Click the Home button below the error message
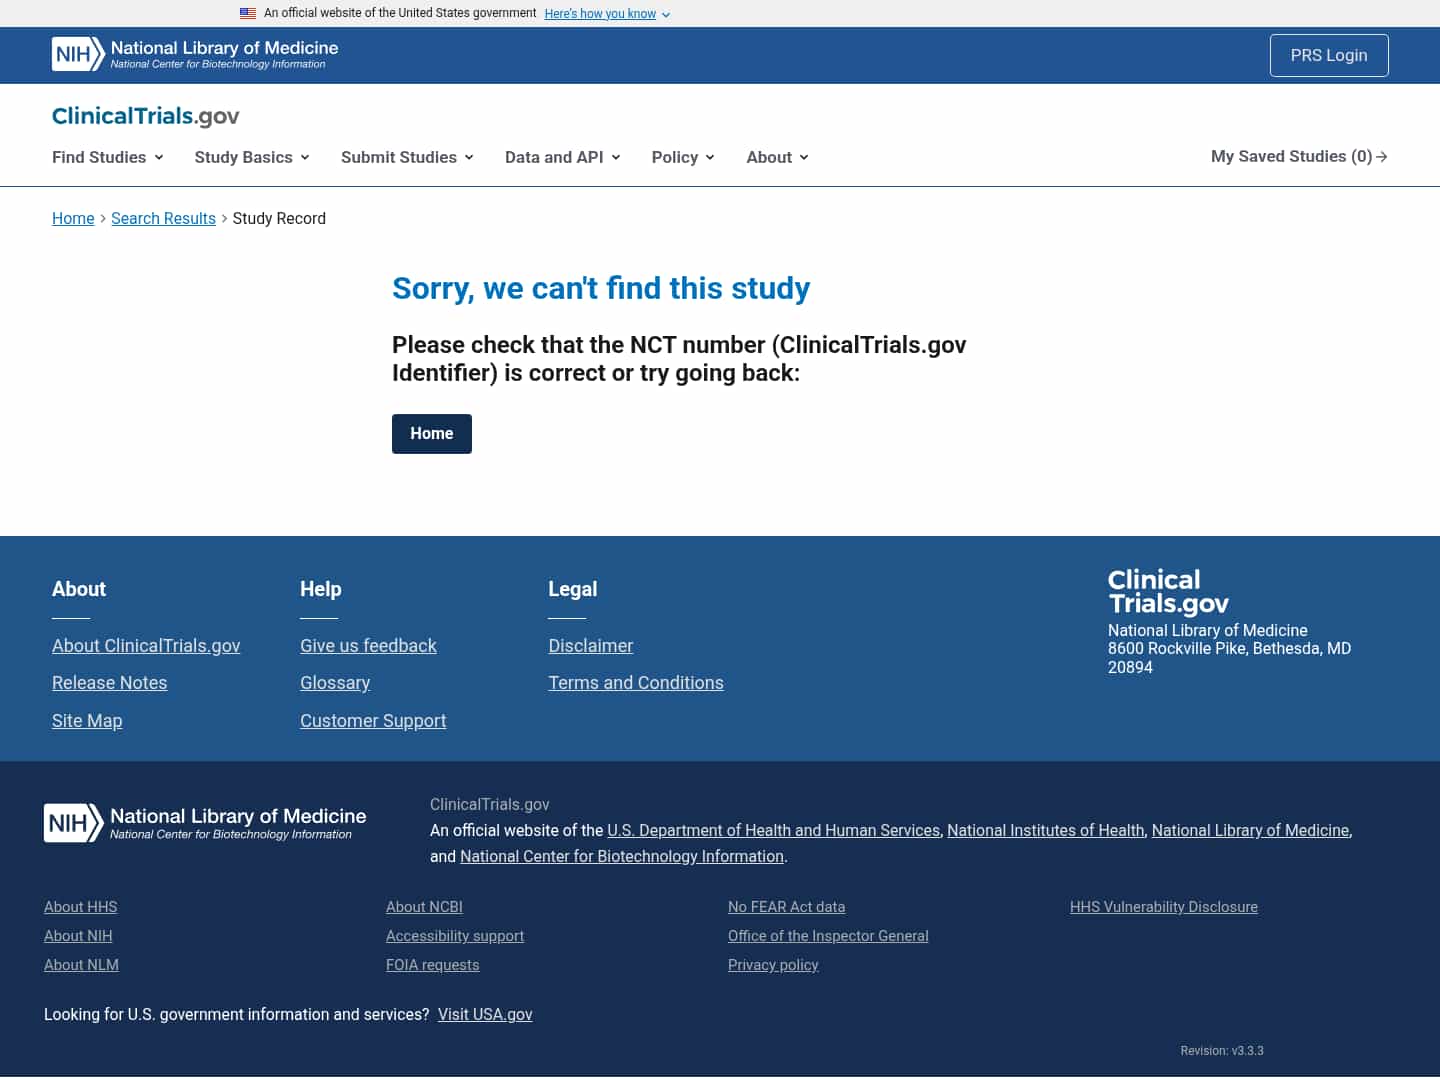Screen dimensions: 1440x1080 pyautogui.click(x=431, y=433)
